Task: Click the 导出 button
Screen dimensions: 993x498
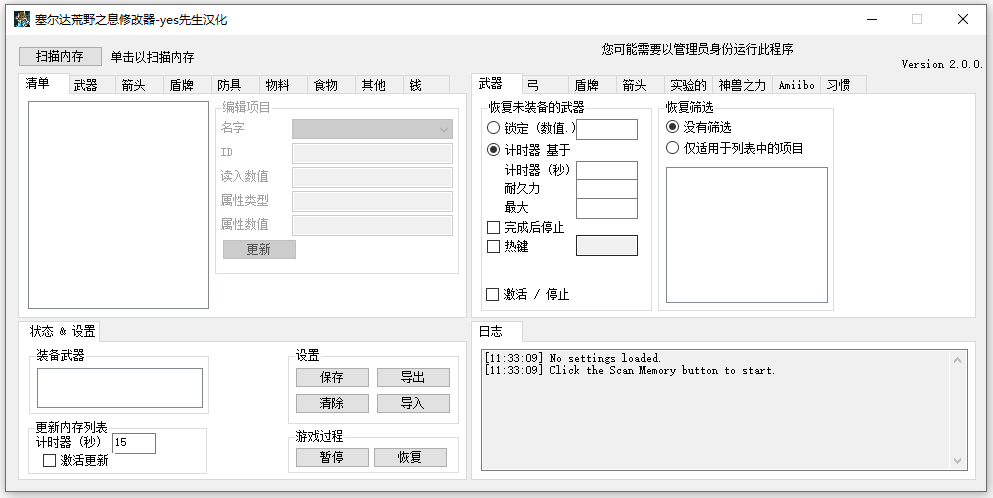Action: [414, 378]
